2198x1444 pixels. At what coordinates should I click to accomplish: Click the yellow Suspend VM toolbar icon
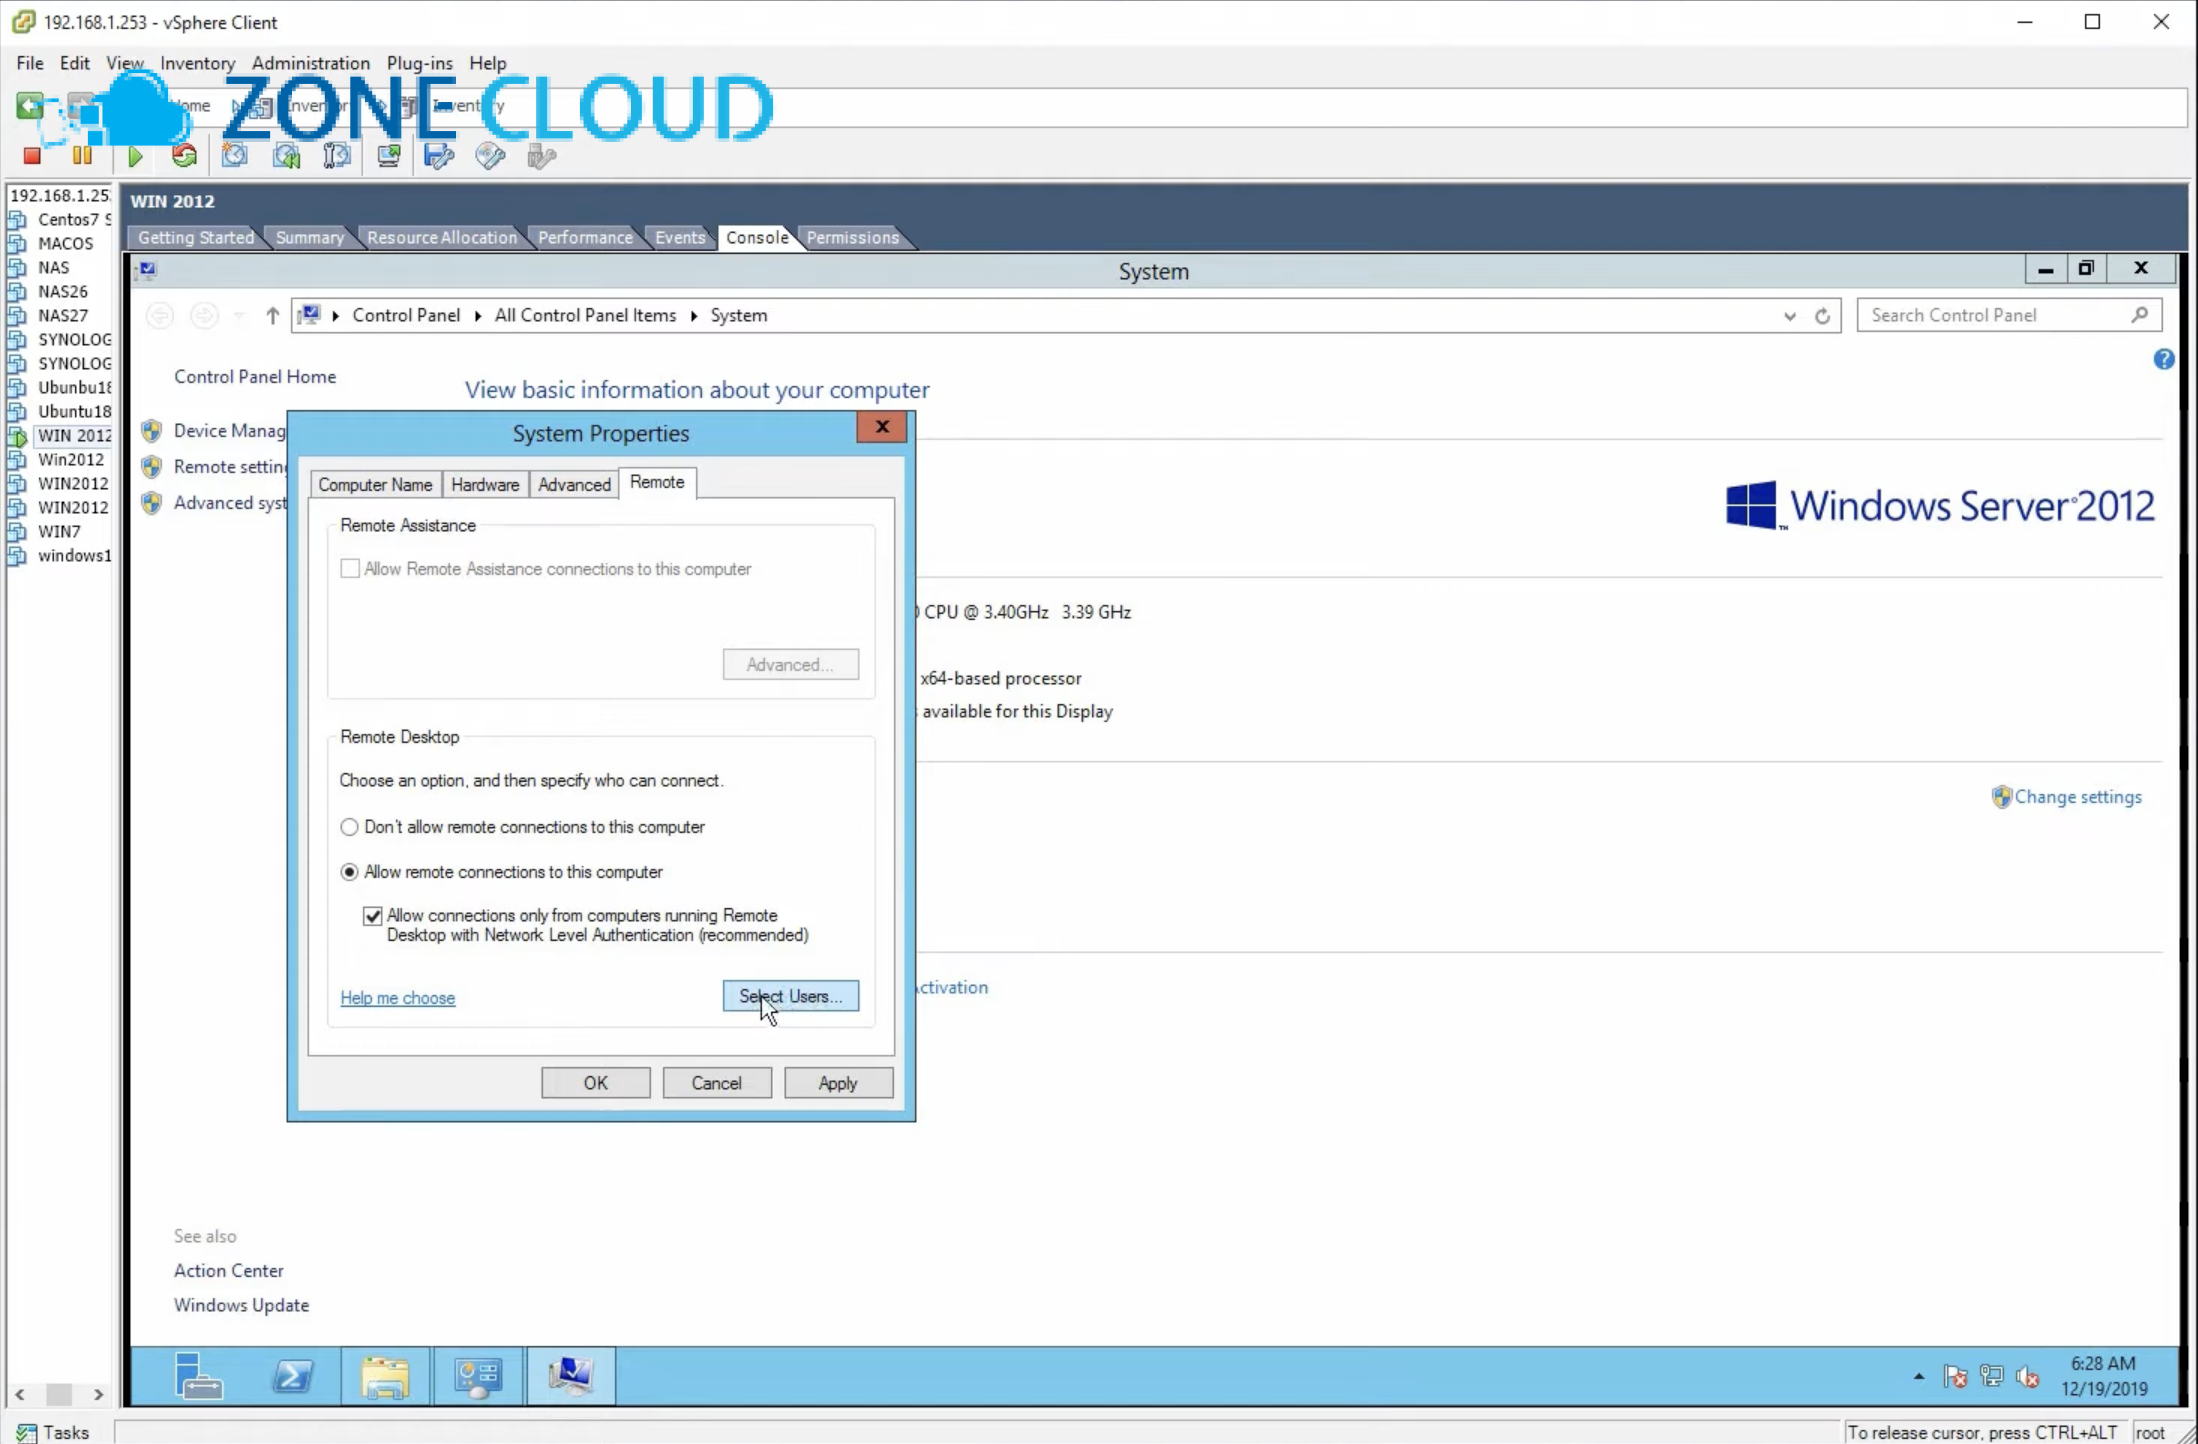coord(82,156)
